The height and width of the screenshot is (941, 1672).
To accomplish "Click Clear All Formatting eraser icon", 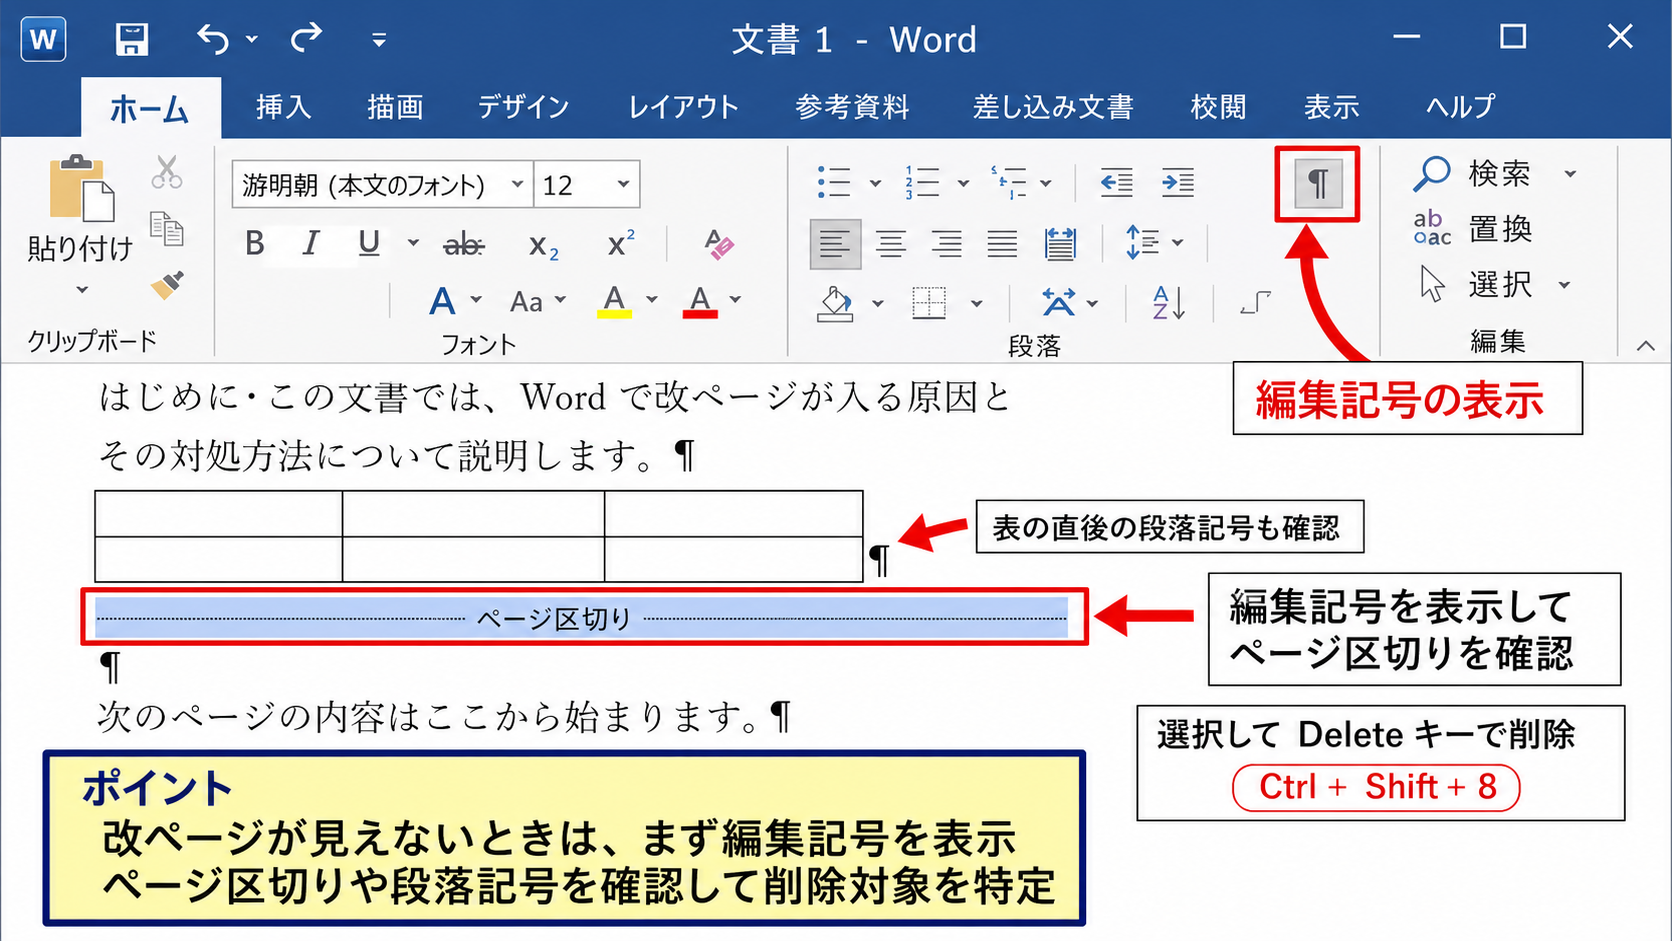I will (718, 244).
